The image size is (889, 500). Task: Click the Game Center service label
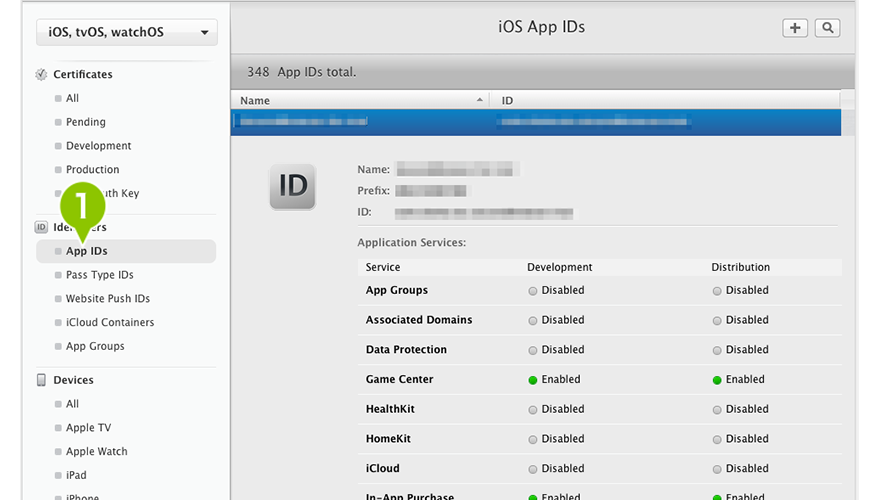point(400,379)
